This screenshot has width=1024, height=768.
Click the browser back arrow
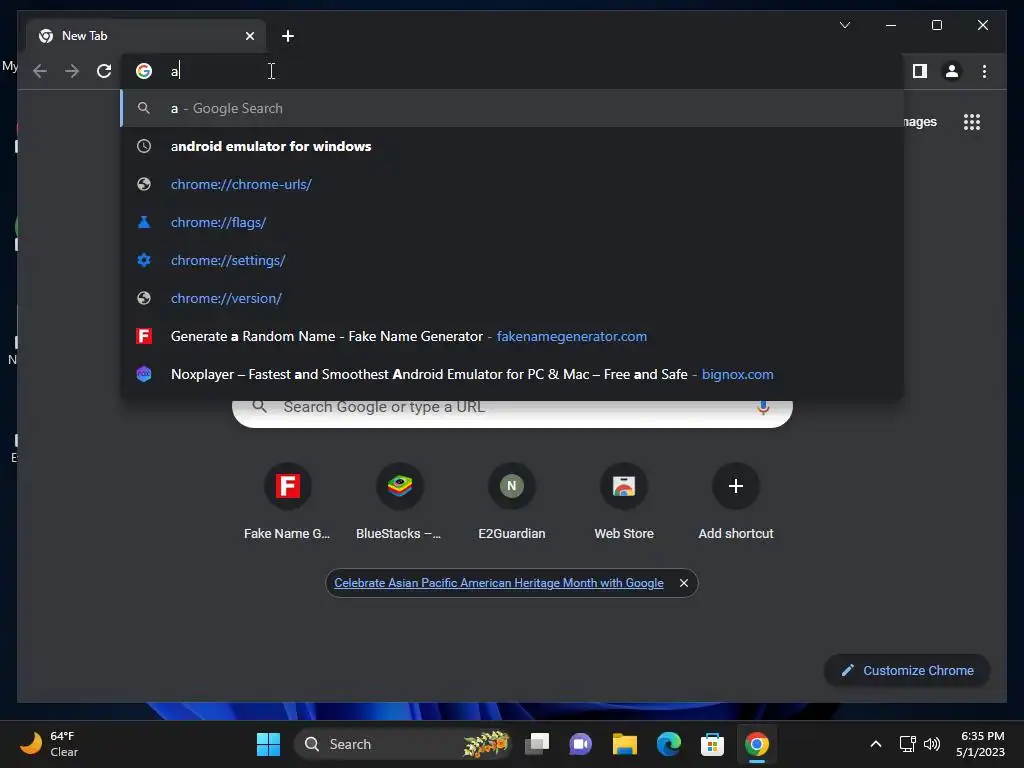(40, 71)
